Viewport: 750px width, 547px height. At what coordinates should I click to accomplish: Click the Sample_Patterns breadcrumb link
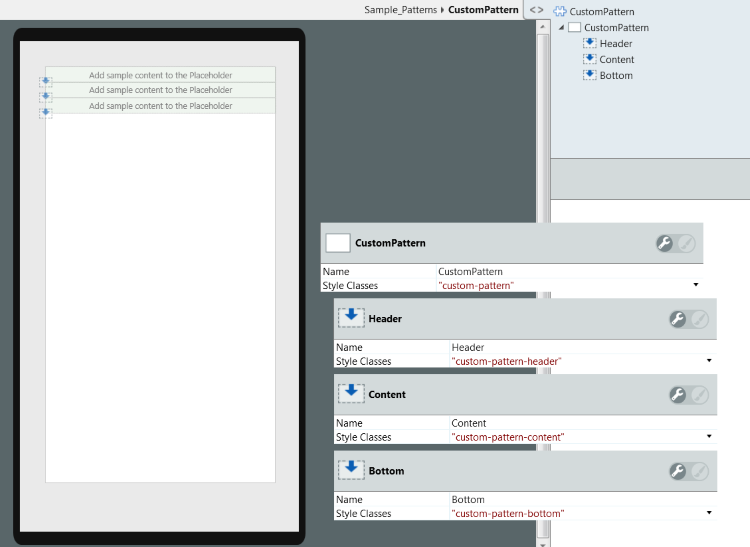click(400, 10)
